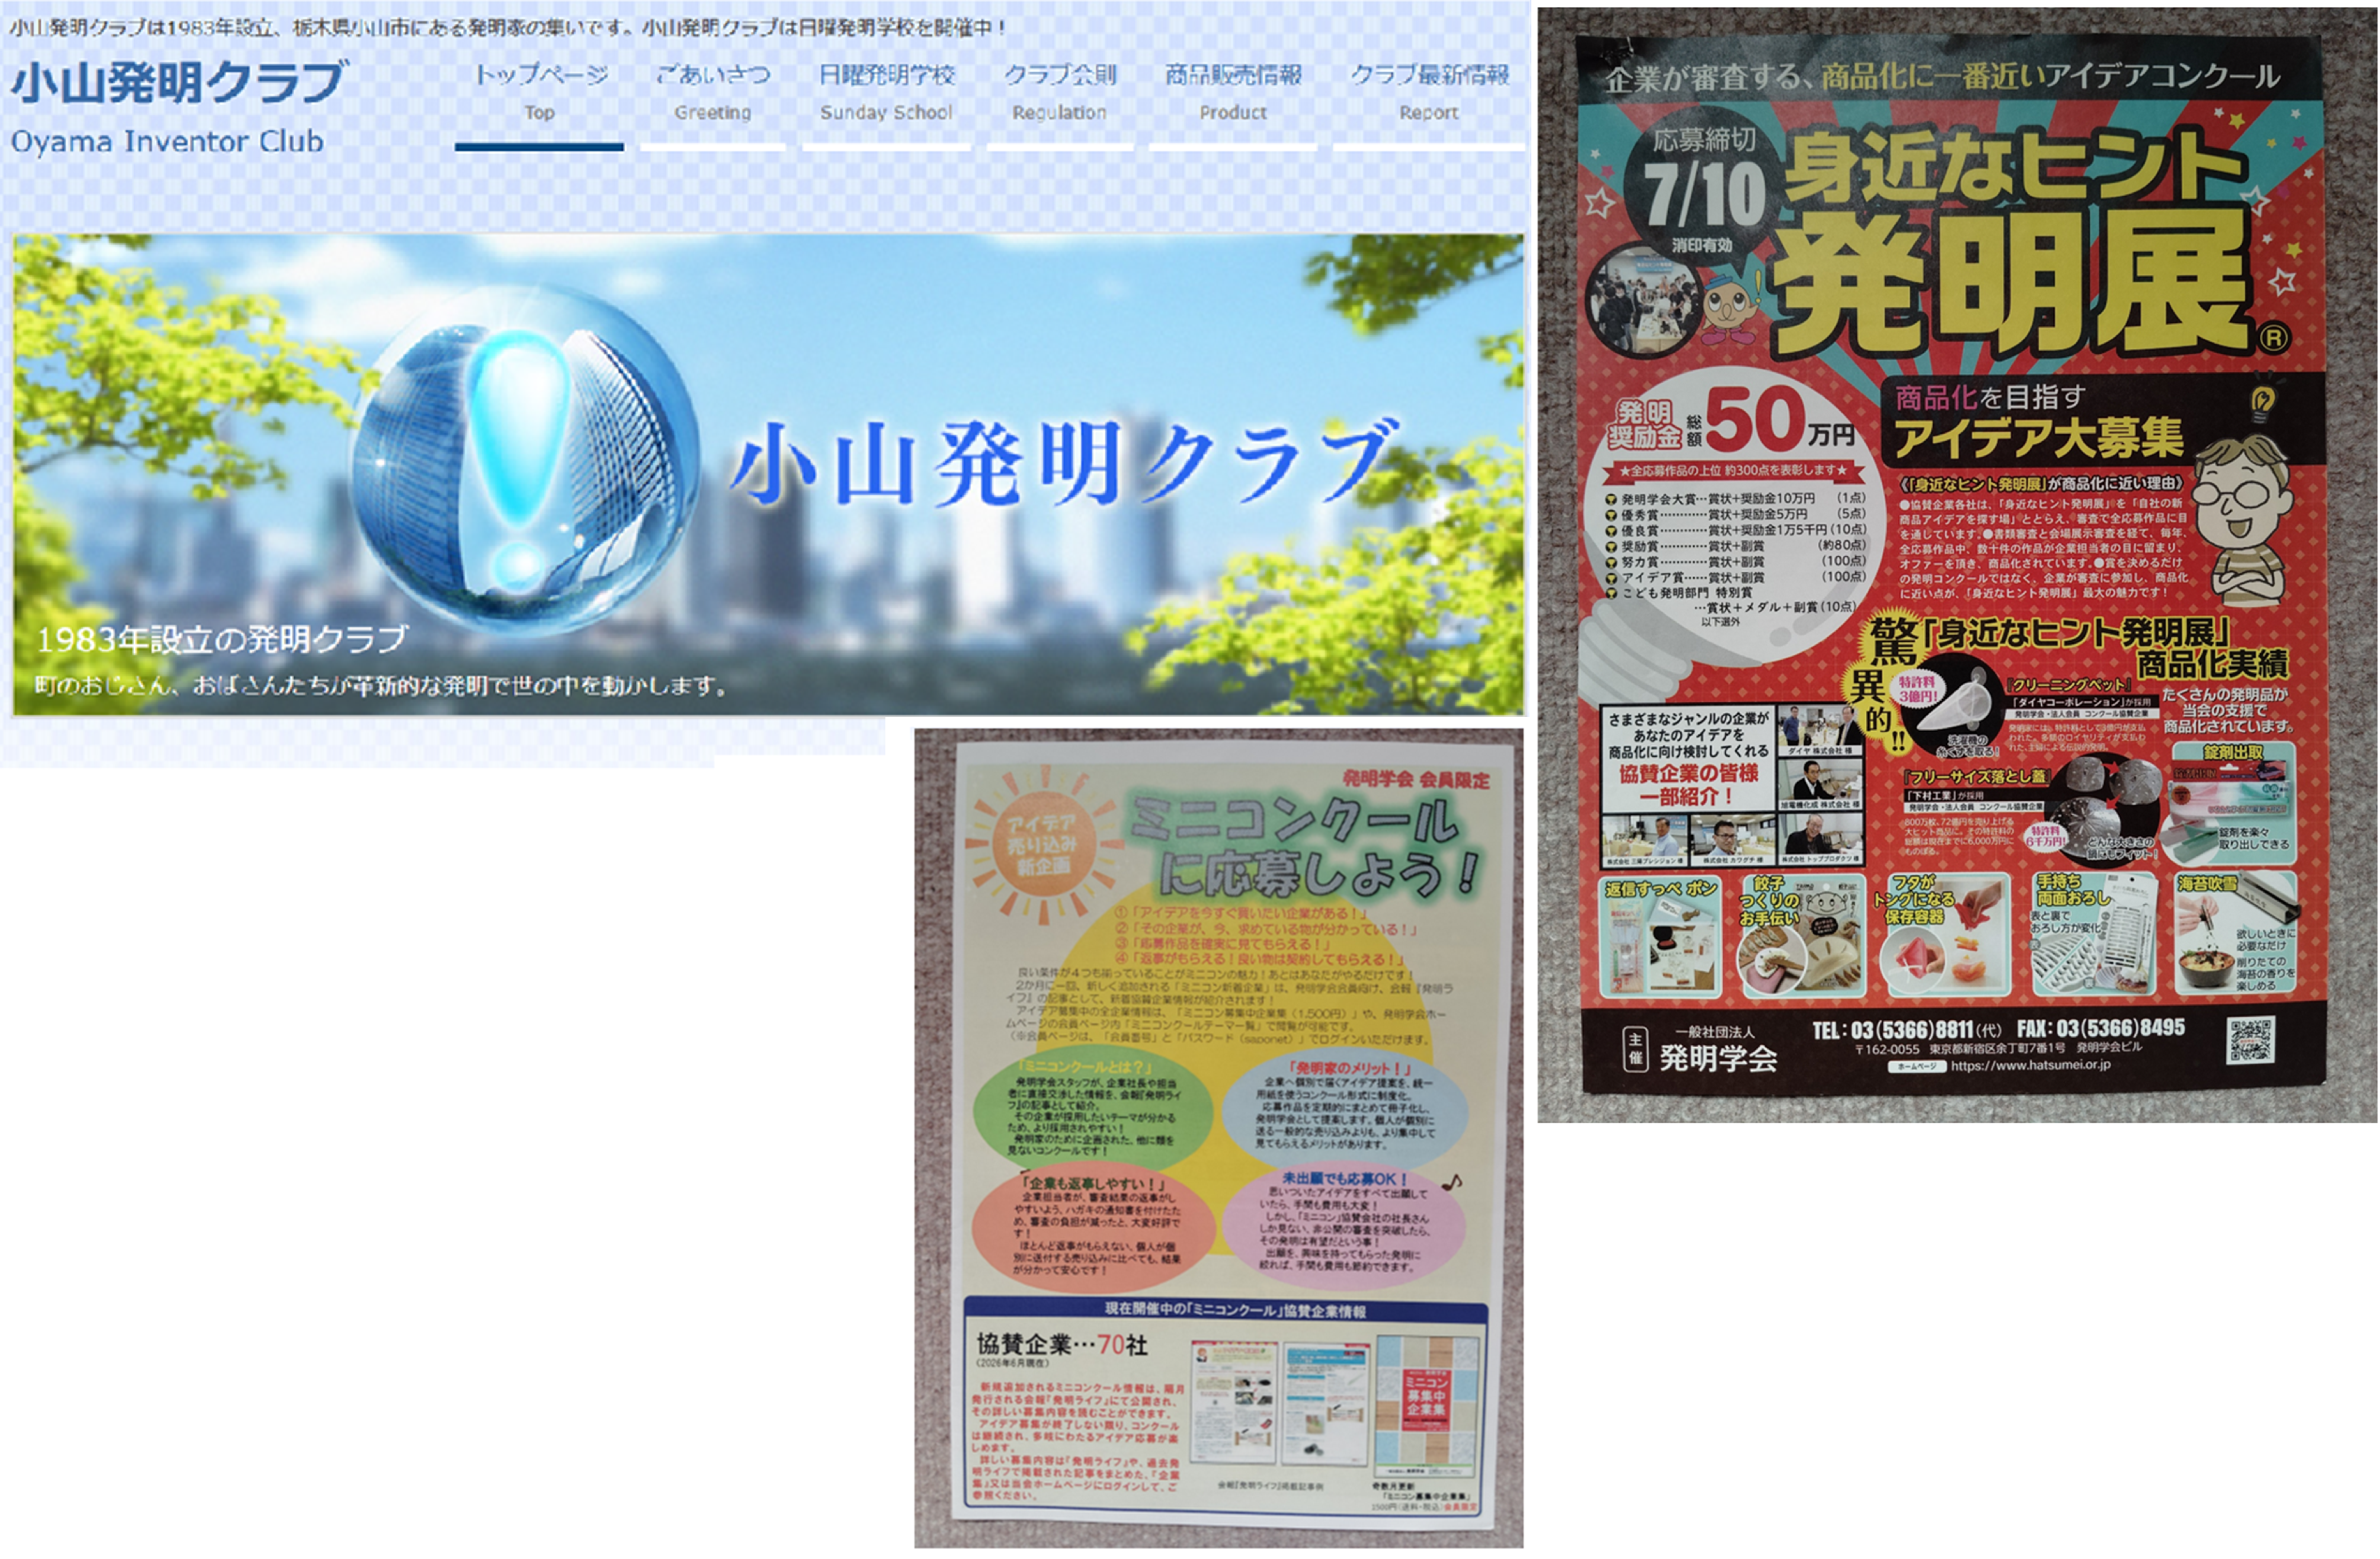Click the 海苔吹雪 product photo
2380x1559 pixels.
click(x=2236, y=934)
